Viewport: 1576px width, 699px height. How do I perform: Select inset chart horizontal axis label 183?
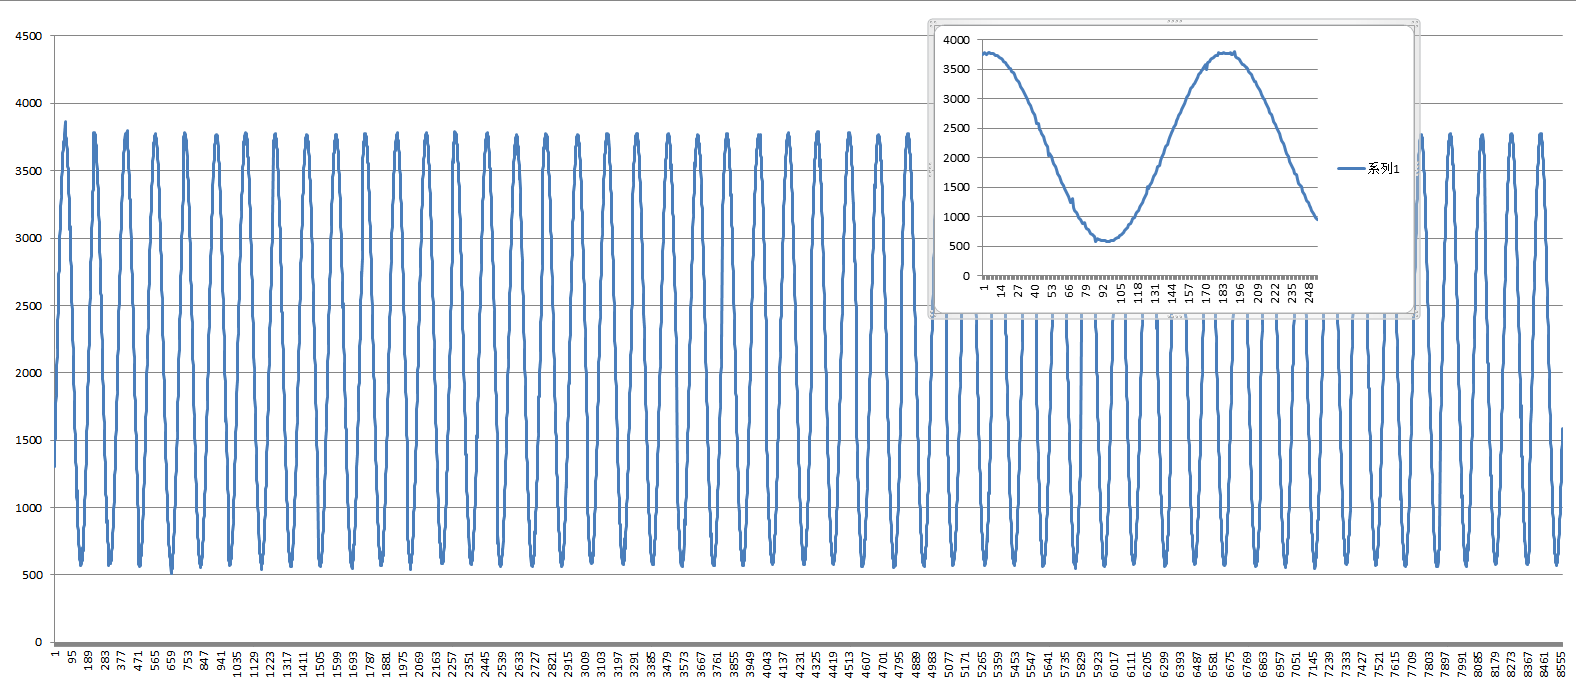[1223, 292]
